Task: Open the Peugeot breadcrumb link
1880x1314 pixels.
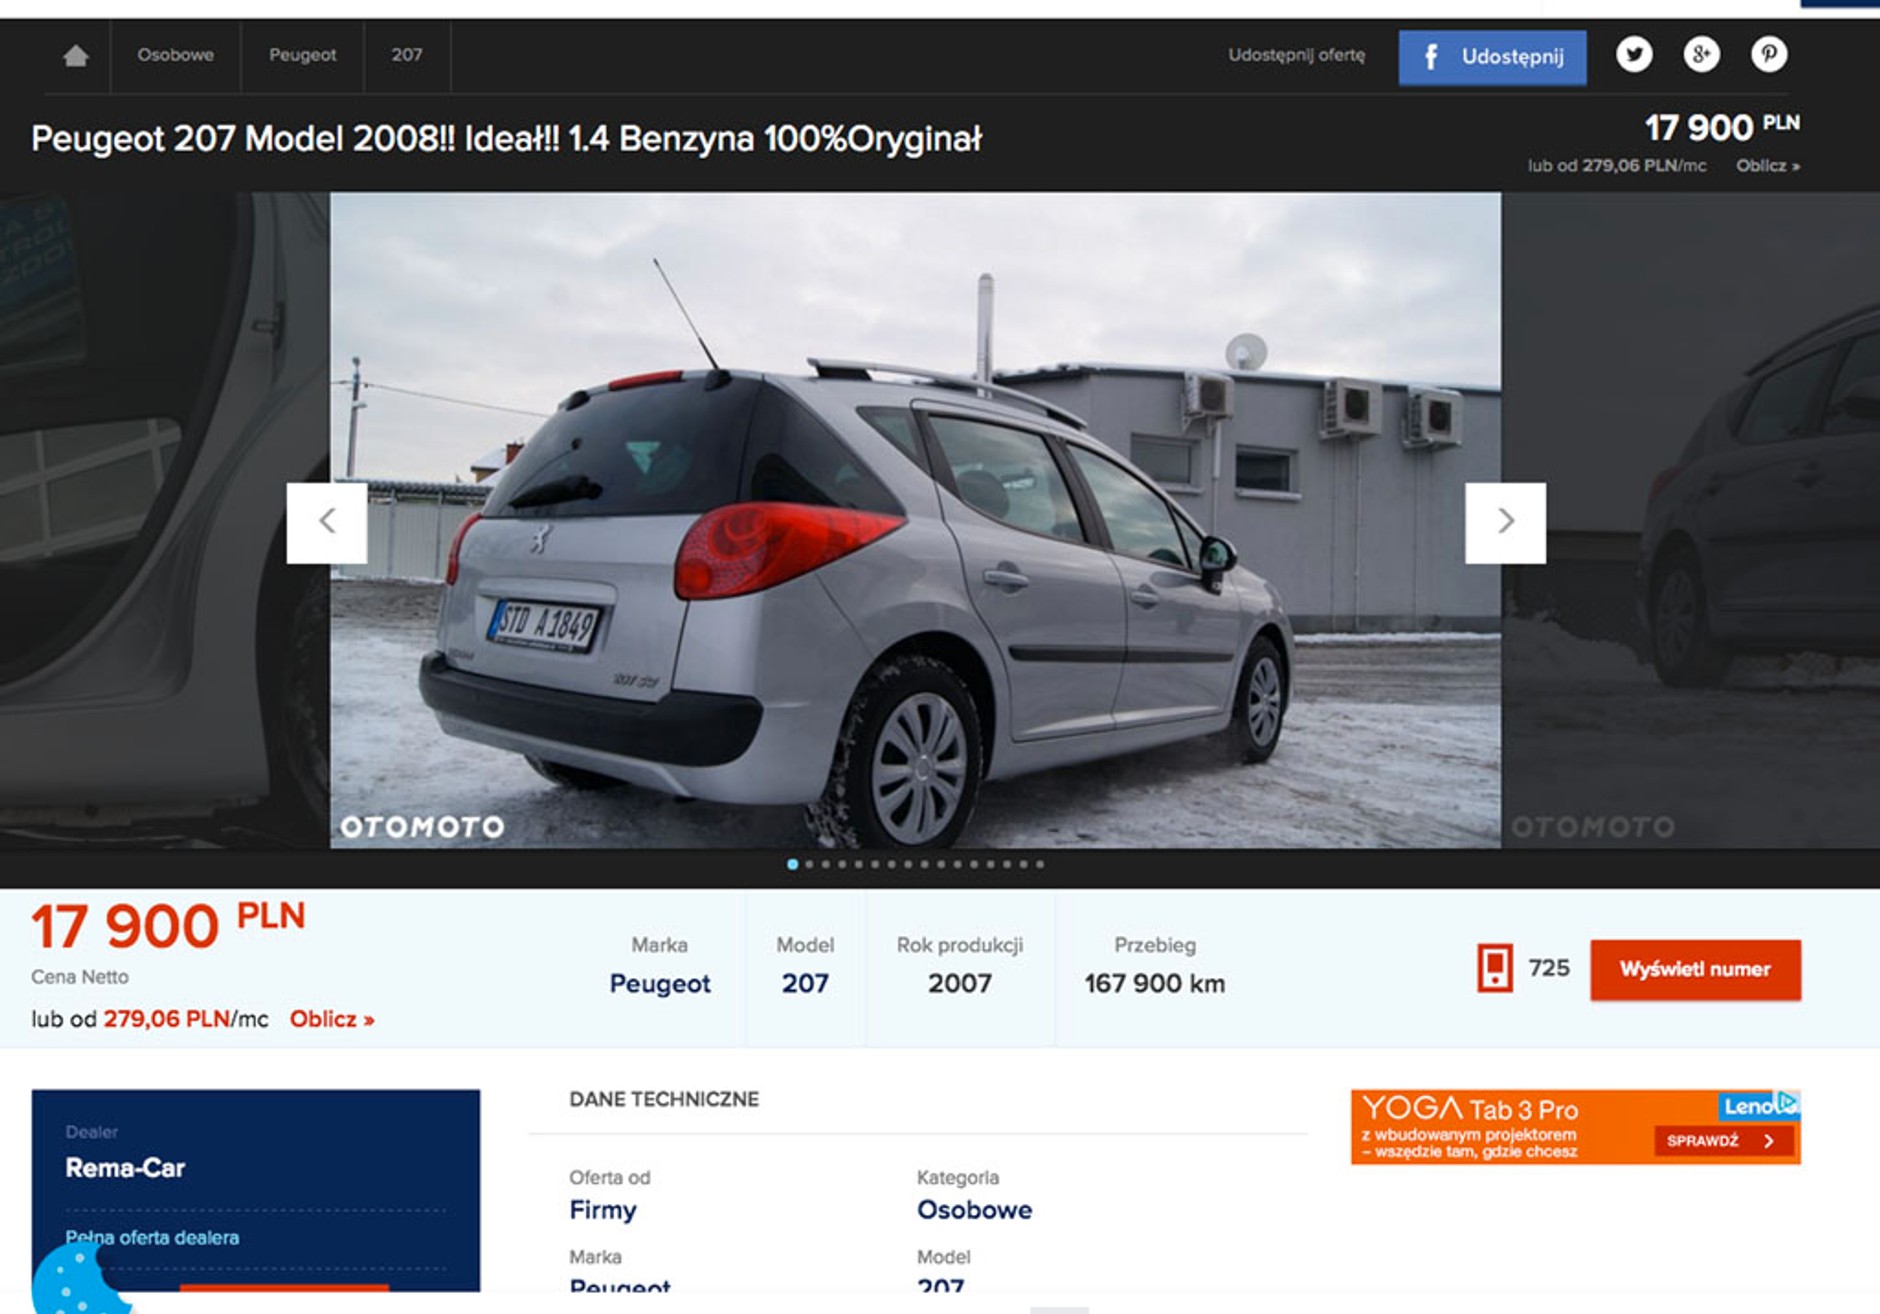Action: click(301, 56)
